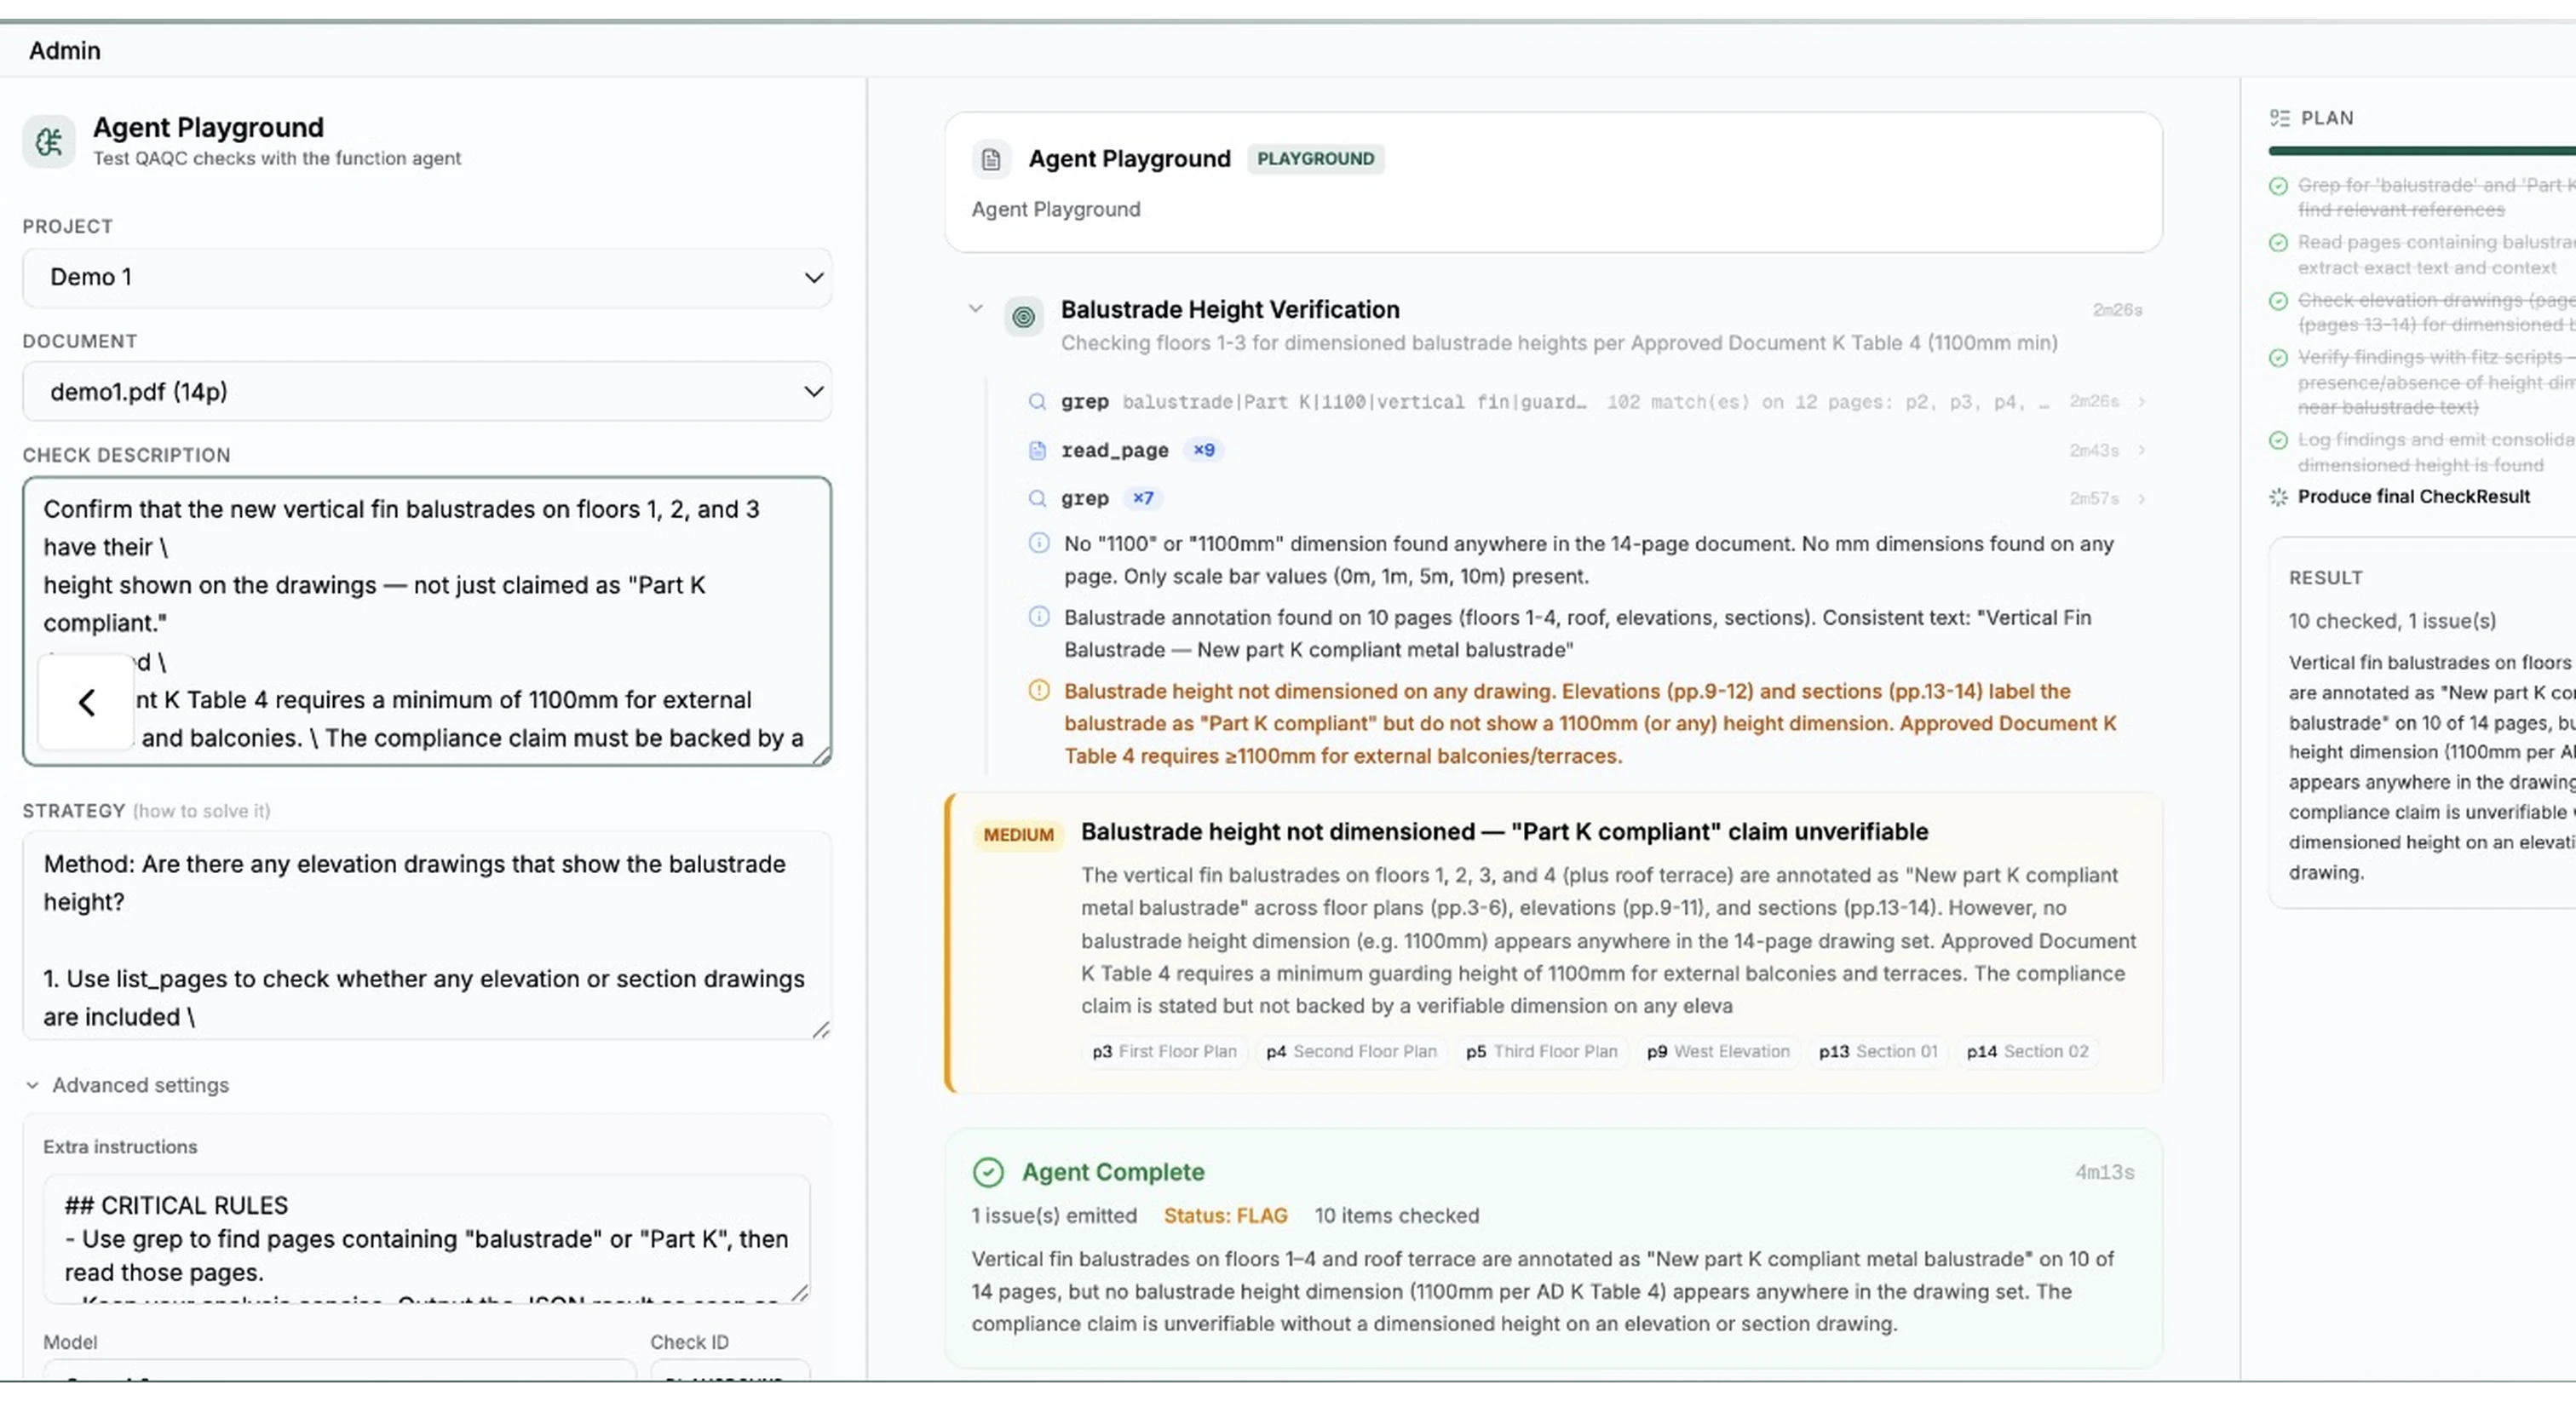Click the PLAN checklist icon
Image resolution: width=2576 pixels, height=1402 pixels.
pyautogui.click(x=2279, y=118)
